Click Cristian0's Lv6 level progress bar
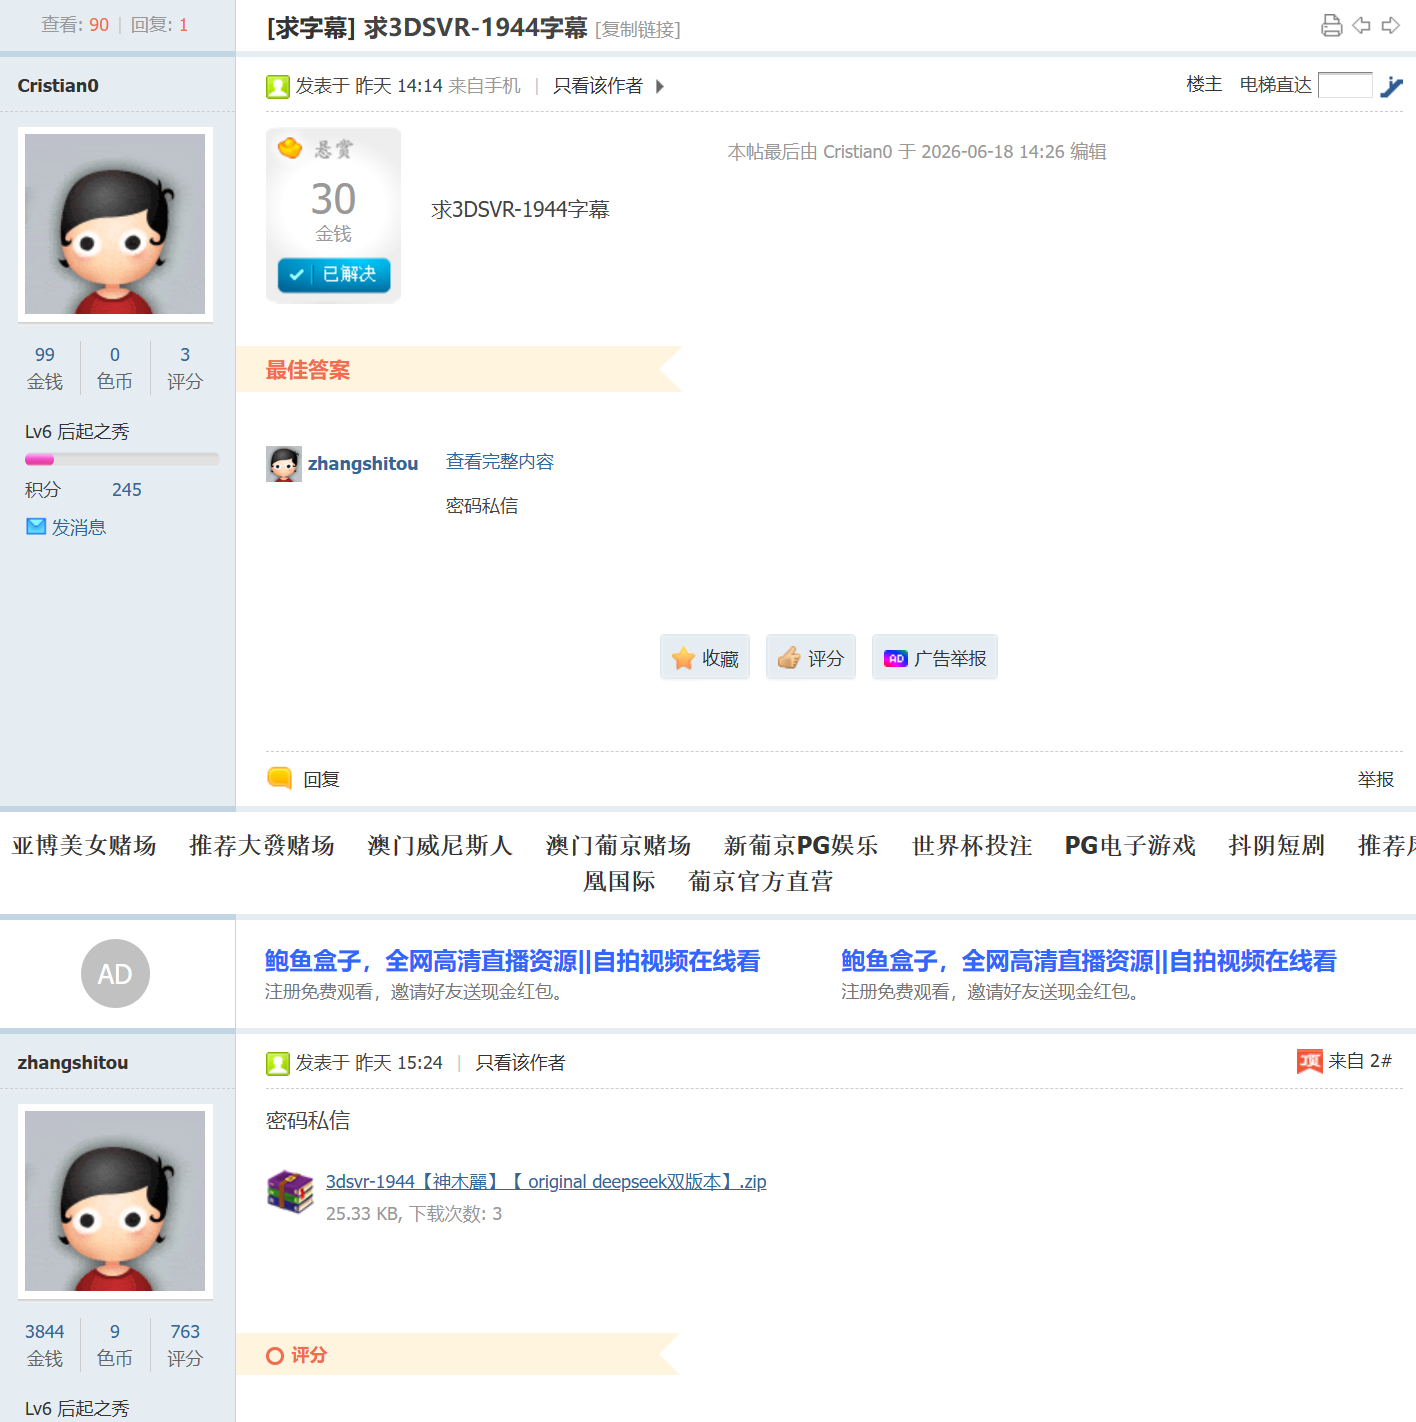1416x1422 pixels. (x=122, y=460)
